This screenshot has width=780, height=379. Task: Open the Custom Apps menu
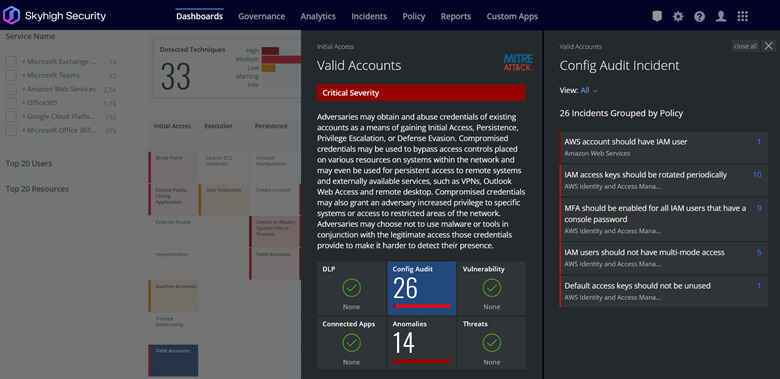click(x=512, y=16)
